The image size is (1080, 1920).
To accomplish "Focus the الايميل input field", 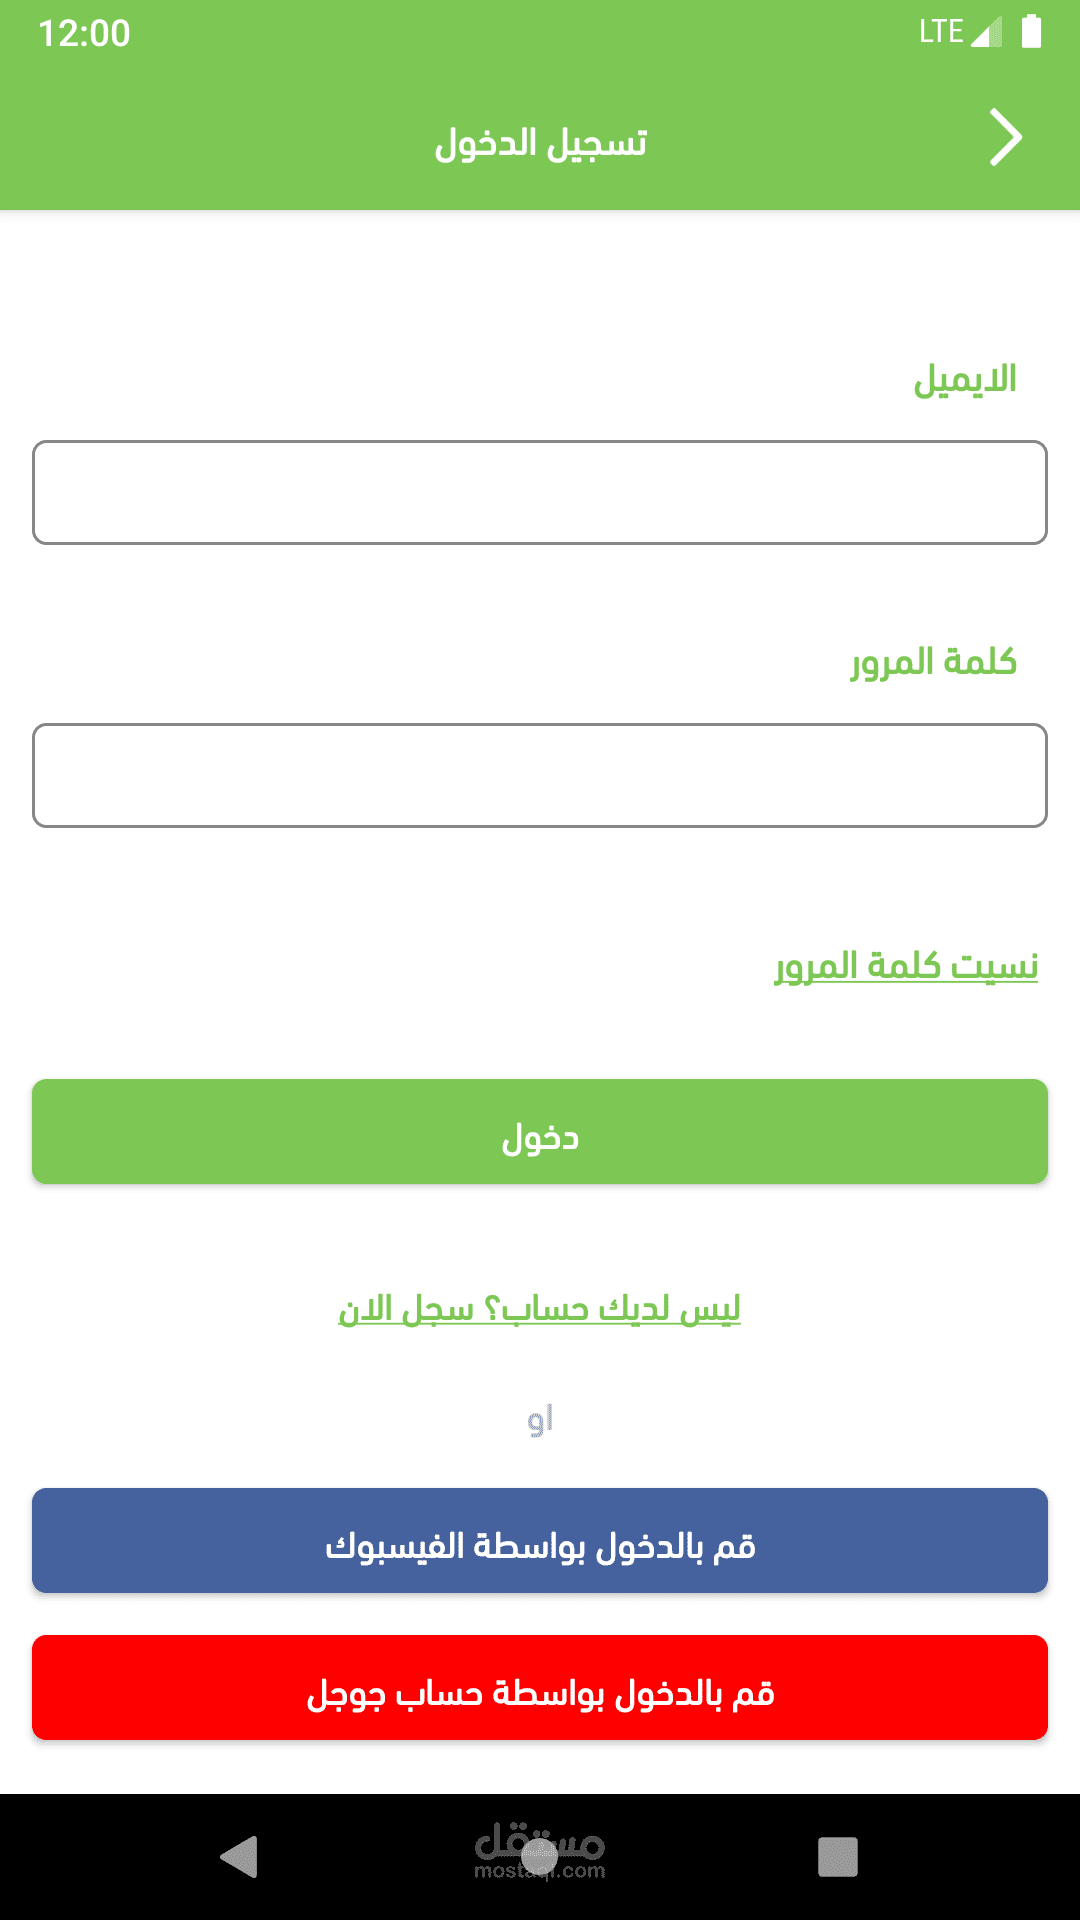I will [540, 492].
